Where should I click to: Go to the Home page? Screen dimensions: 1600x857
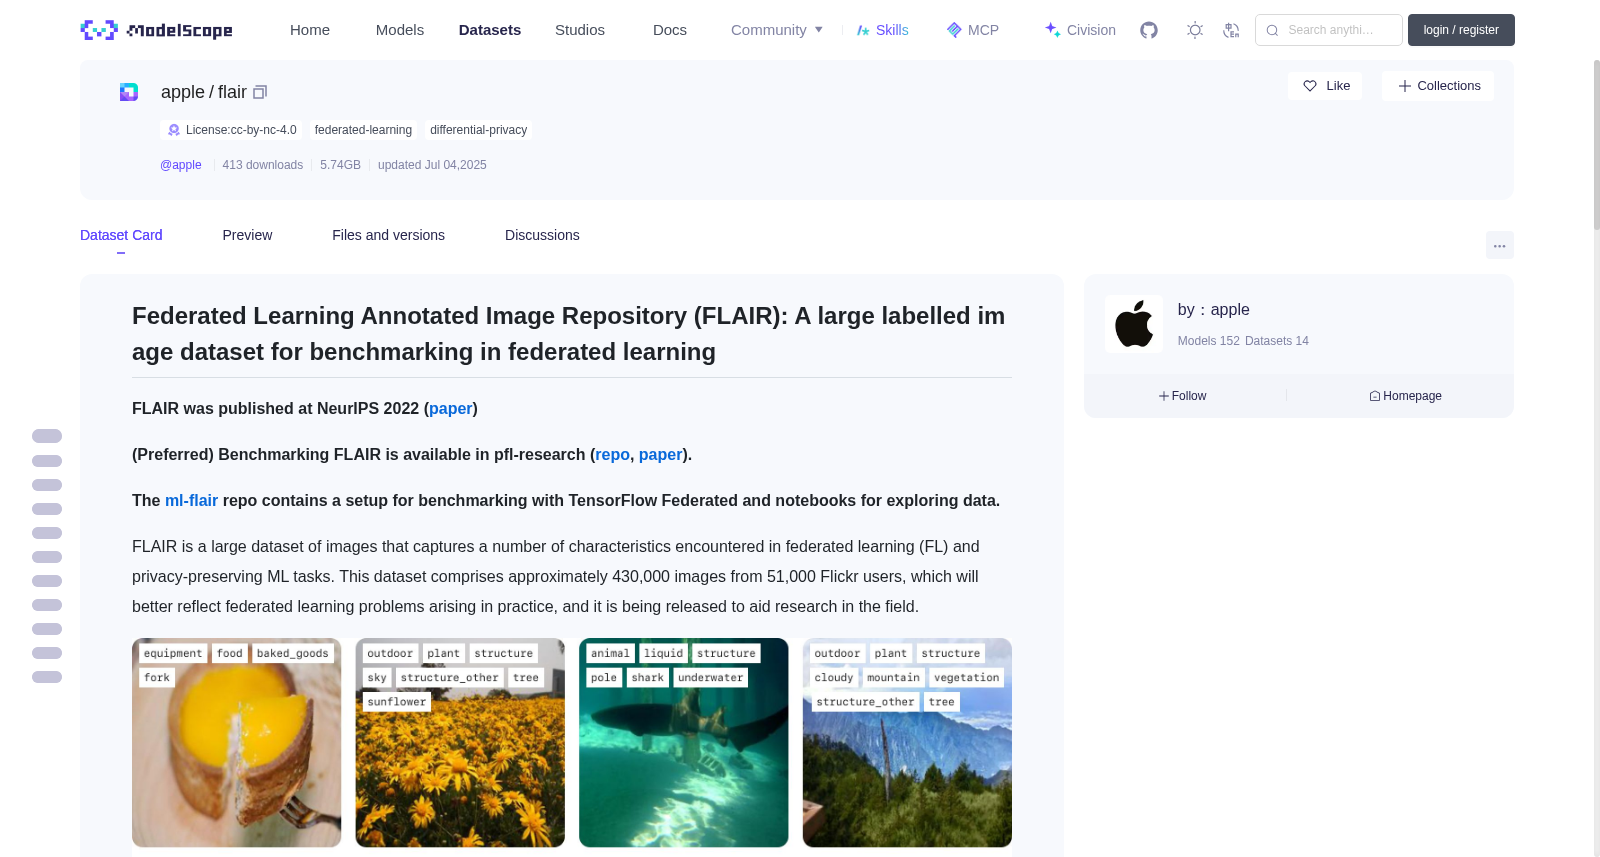click(x=310, y=30)
